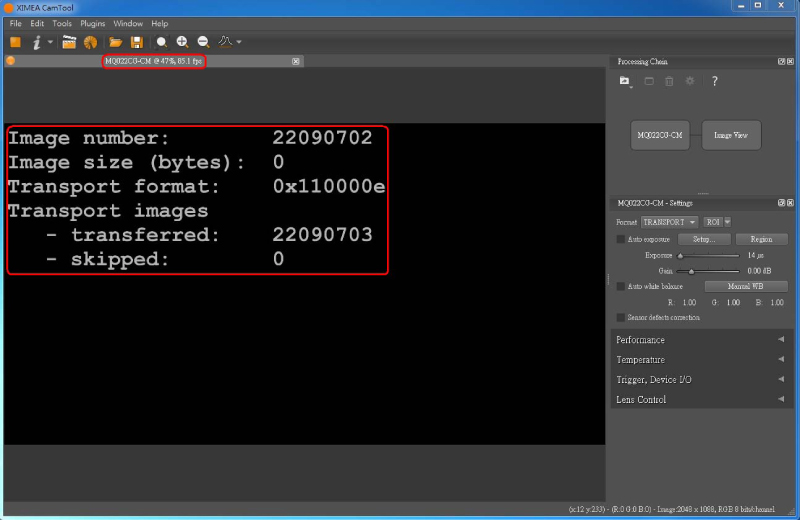Click the orange stop acquisition square icon

(15, 42)
